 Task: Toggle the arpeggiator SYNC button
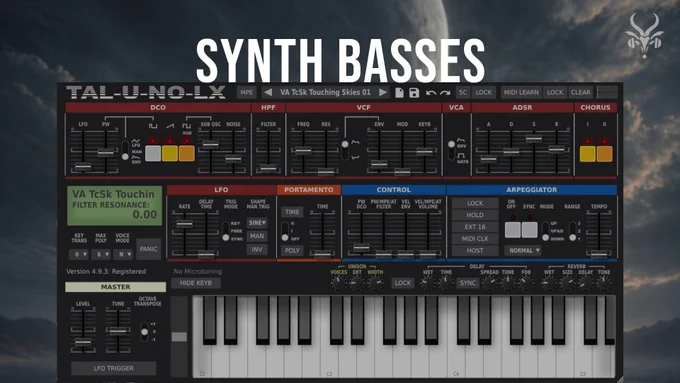[530, 230]
